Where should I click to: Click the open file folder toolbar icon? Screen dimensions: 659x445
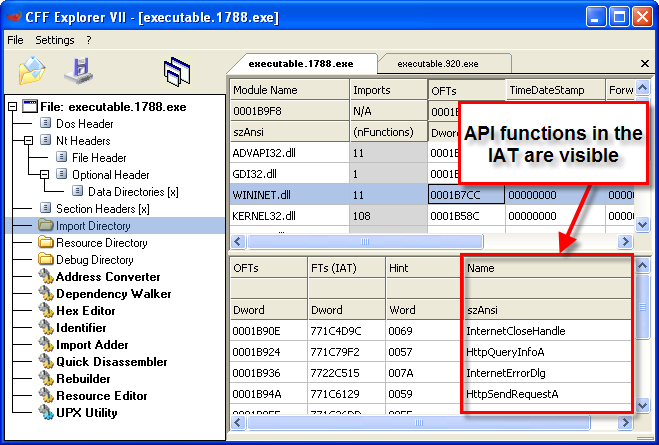point(33,71)
